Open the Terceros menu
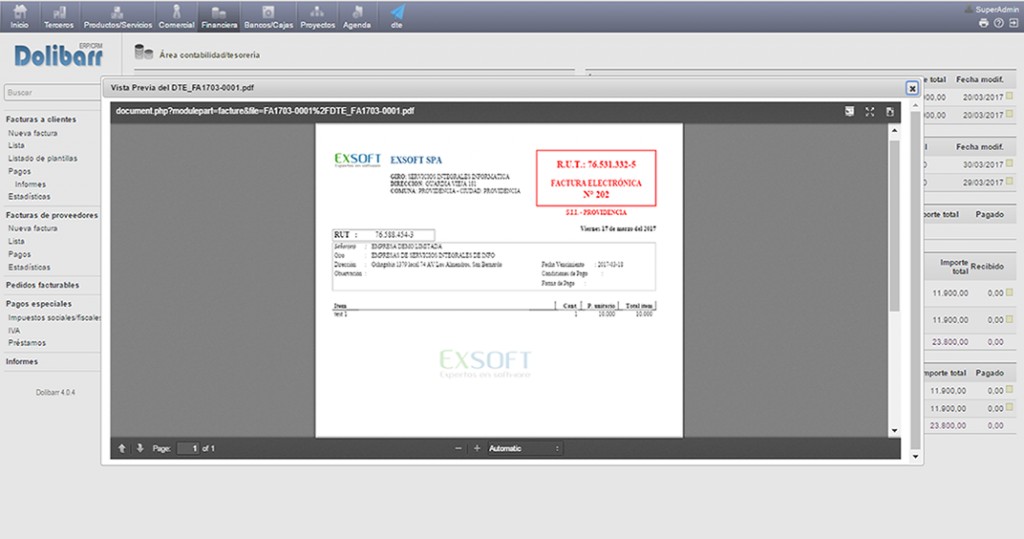The height and width of the screenshot is (539, 1024). click(59, 16)
